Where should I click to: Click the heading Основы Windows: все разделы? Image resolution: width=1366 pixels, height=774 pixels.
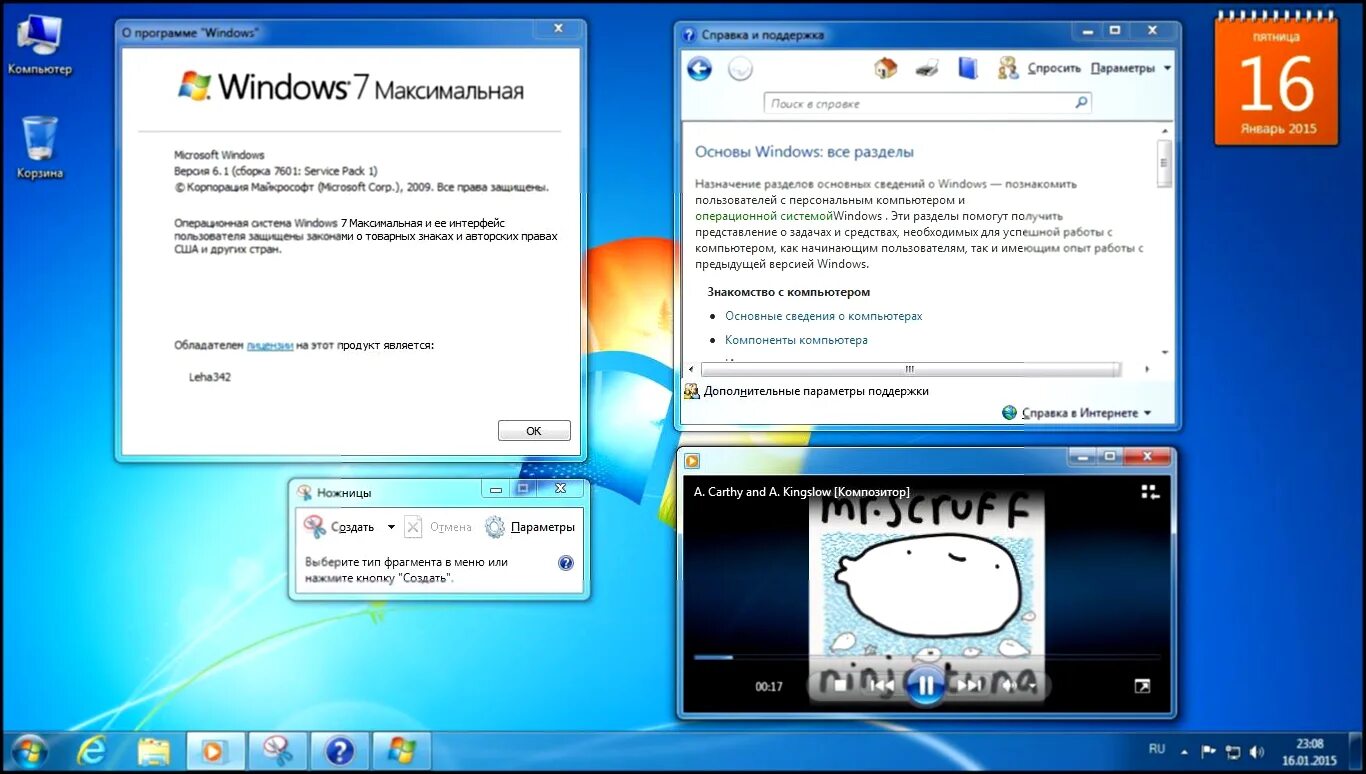pos(804,152)
